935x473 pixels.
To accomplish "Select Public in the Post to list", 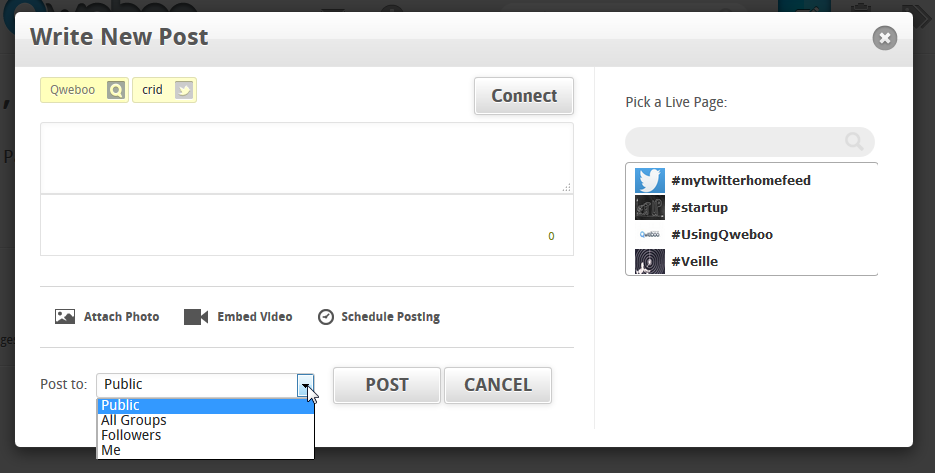I will point(121,405).
